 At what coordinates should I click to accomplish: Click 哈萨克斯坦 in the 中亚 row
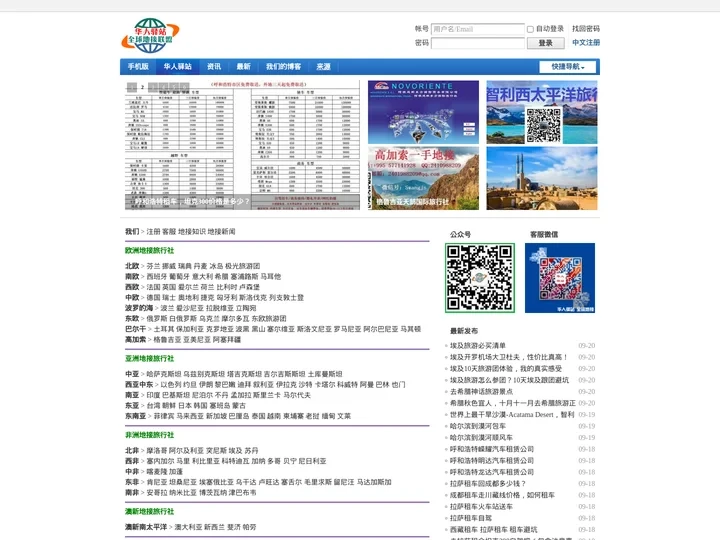point(164,374)
